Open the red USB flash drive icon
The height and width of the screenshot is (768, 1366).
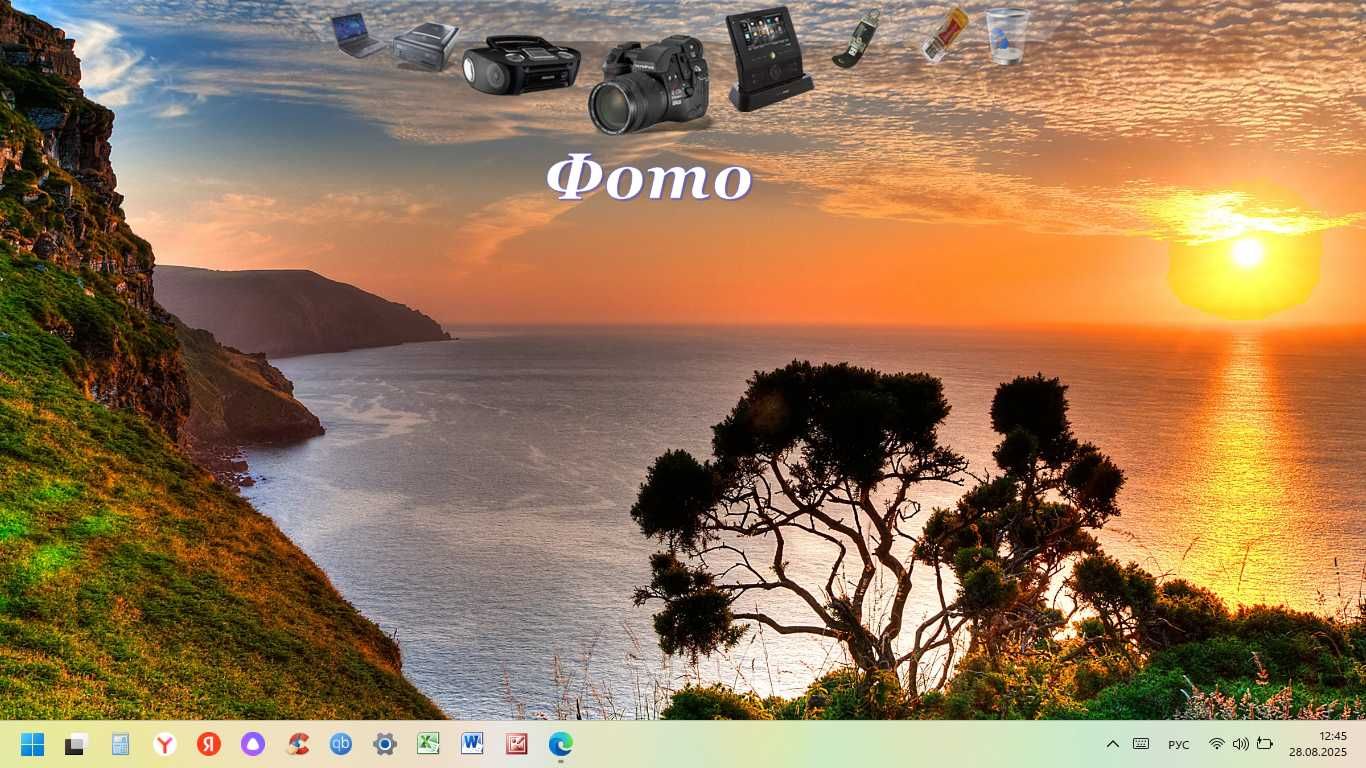click(944, 35)
